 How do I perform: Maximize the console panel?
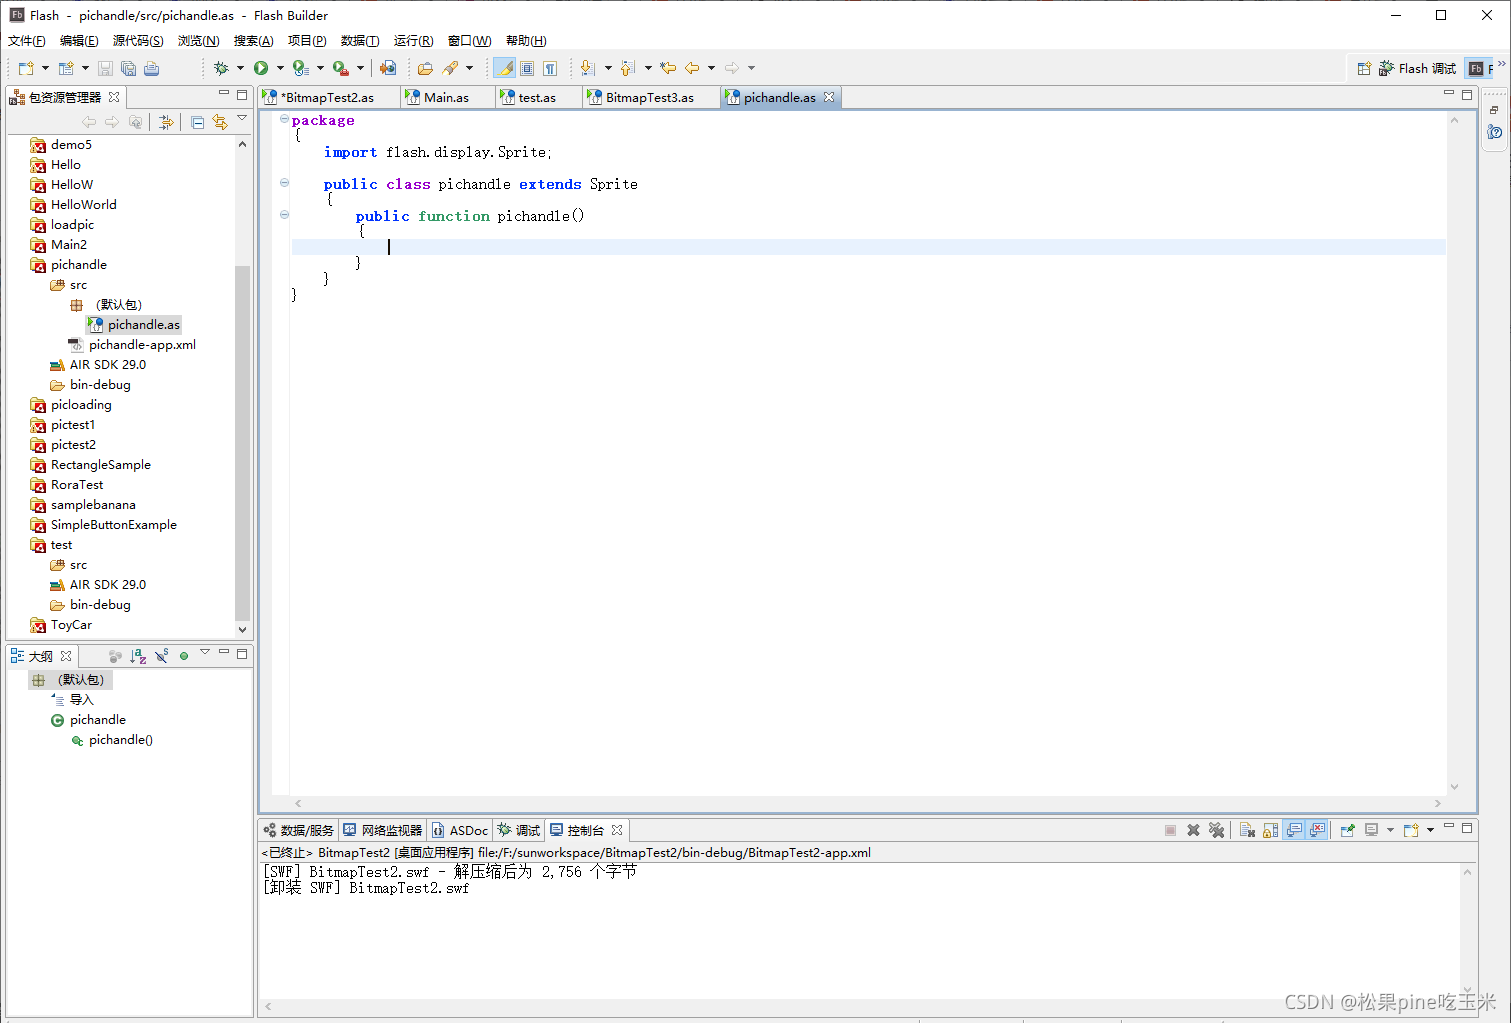point(1467,827)
